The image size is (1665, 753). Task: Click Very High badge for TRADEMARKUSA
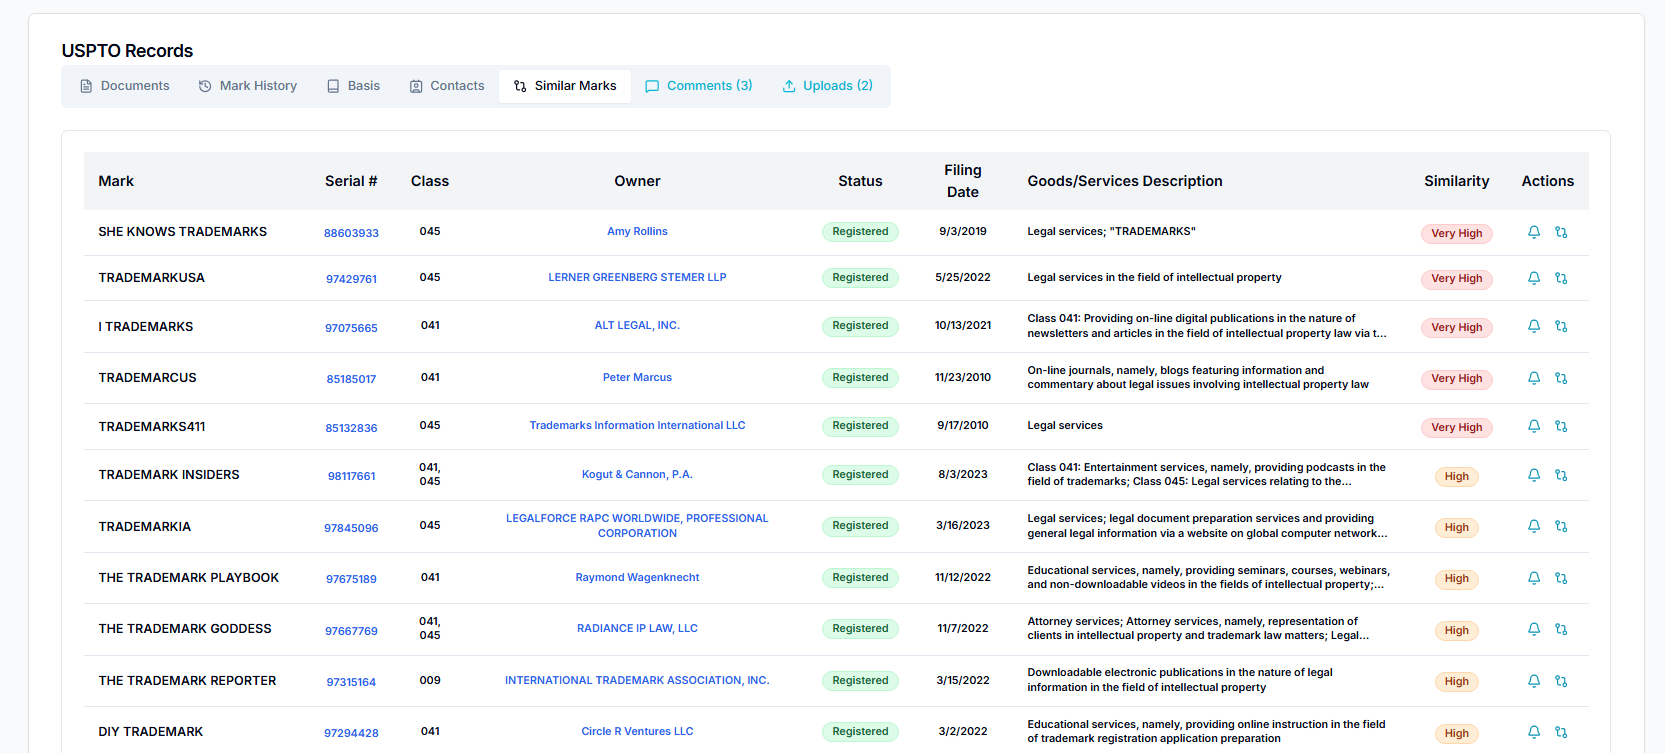point(1456,279)
